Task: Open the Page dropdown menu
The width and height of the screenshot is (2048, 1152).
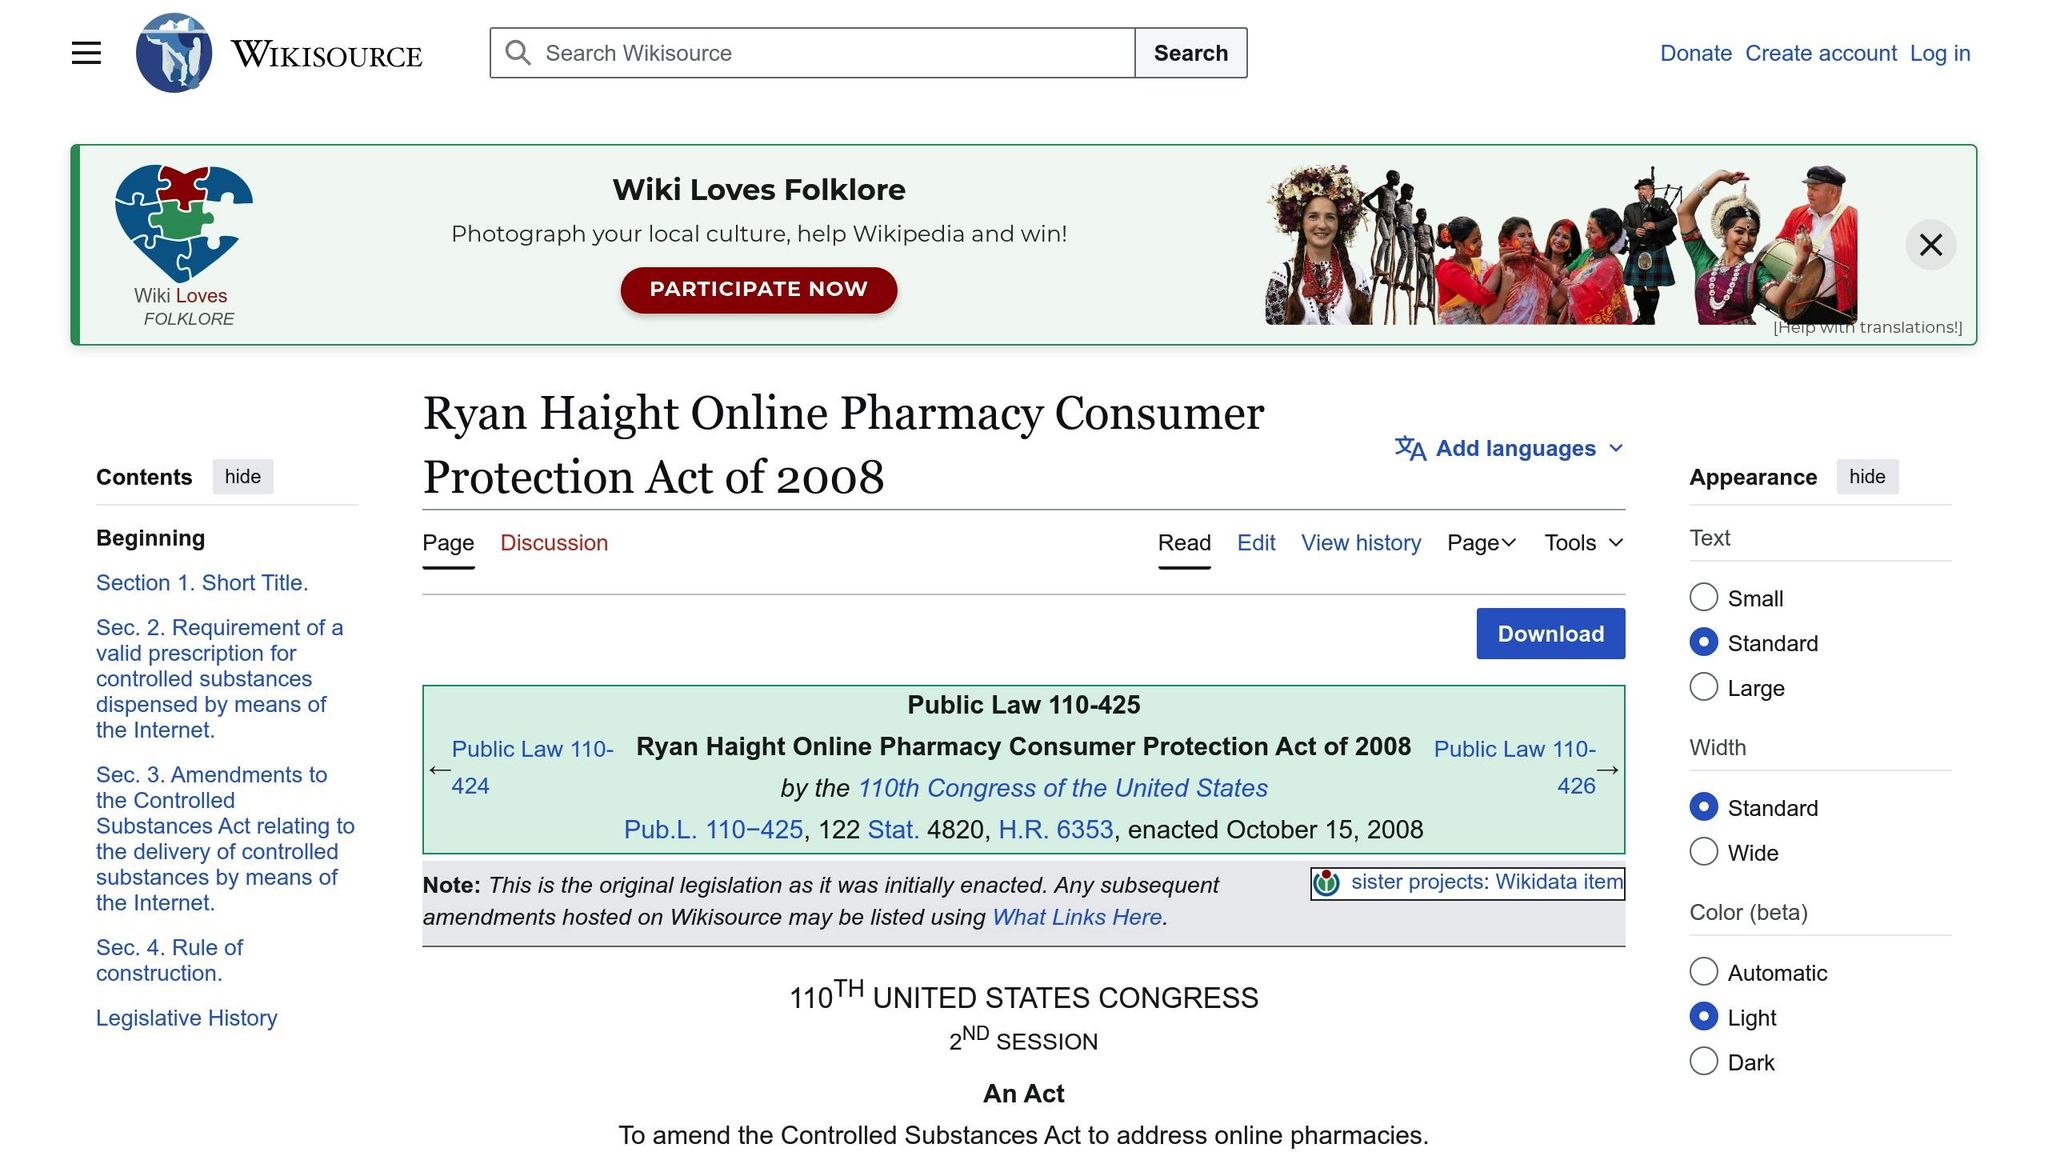Action: (x=1482, y=543)
